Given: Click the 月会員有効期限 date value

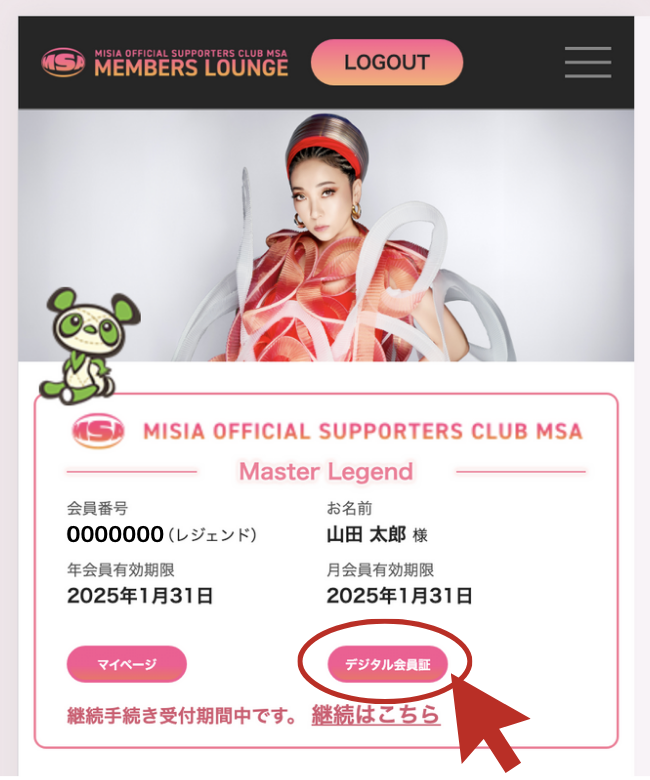Looking at the screenshot, I should (399, 595).
